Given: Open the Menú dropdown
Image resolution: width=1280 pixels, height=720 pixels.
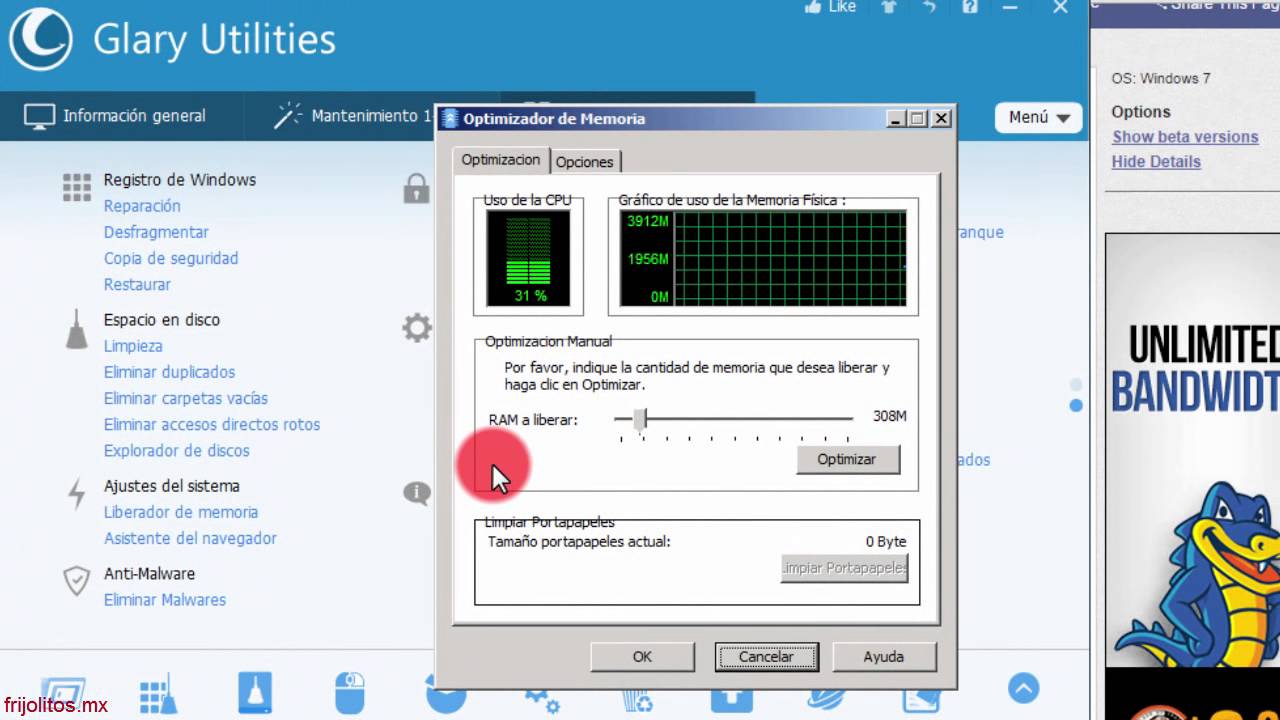Looking at the screenshot, I should 1039,117.
